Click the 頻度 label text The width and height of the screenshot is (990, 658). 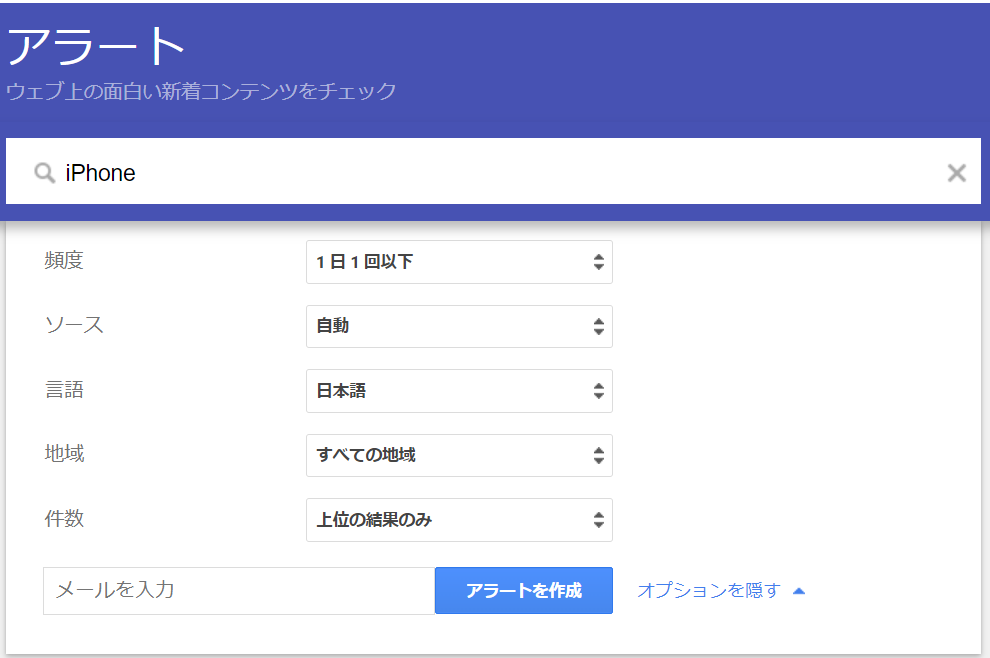[x=64, y=260]
